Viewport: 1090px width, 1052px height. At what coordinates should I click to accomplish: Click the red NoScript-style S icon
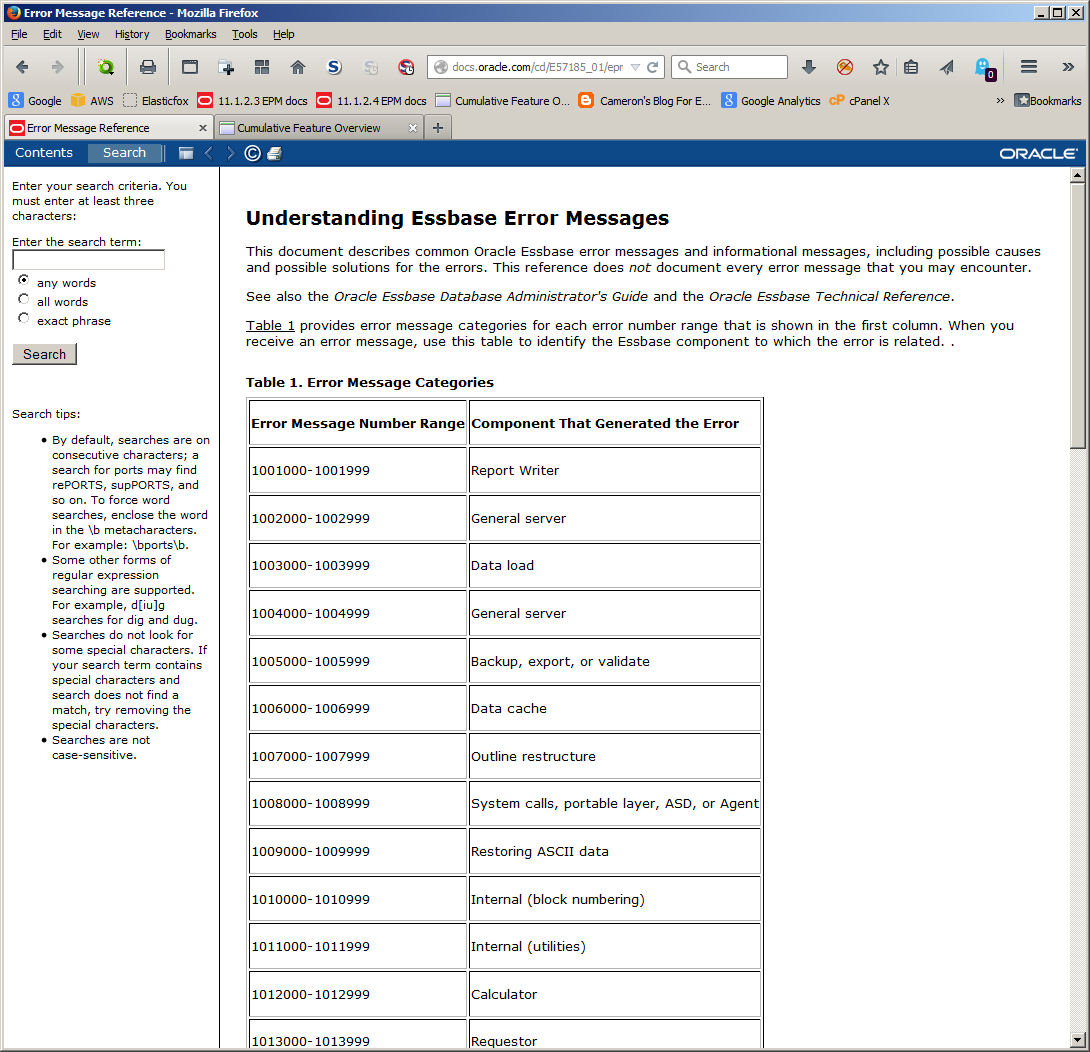(x=406, y=67)
